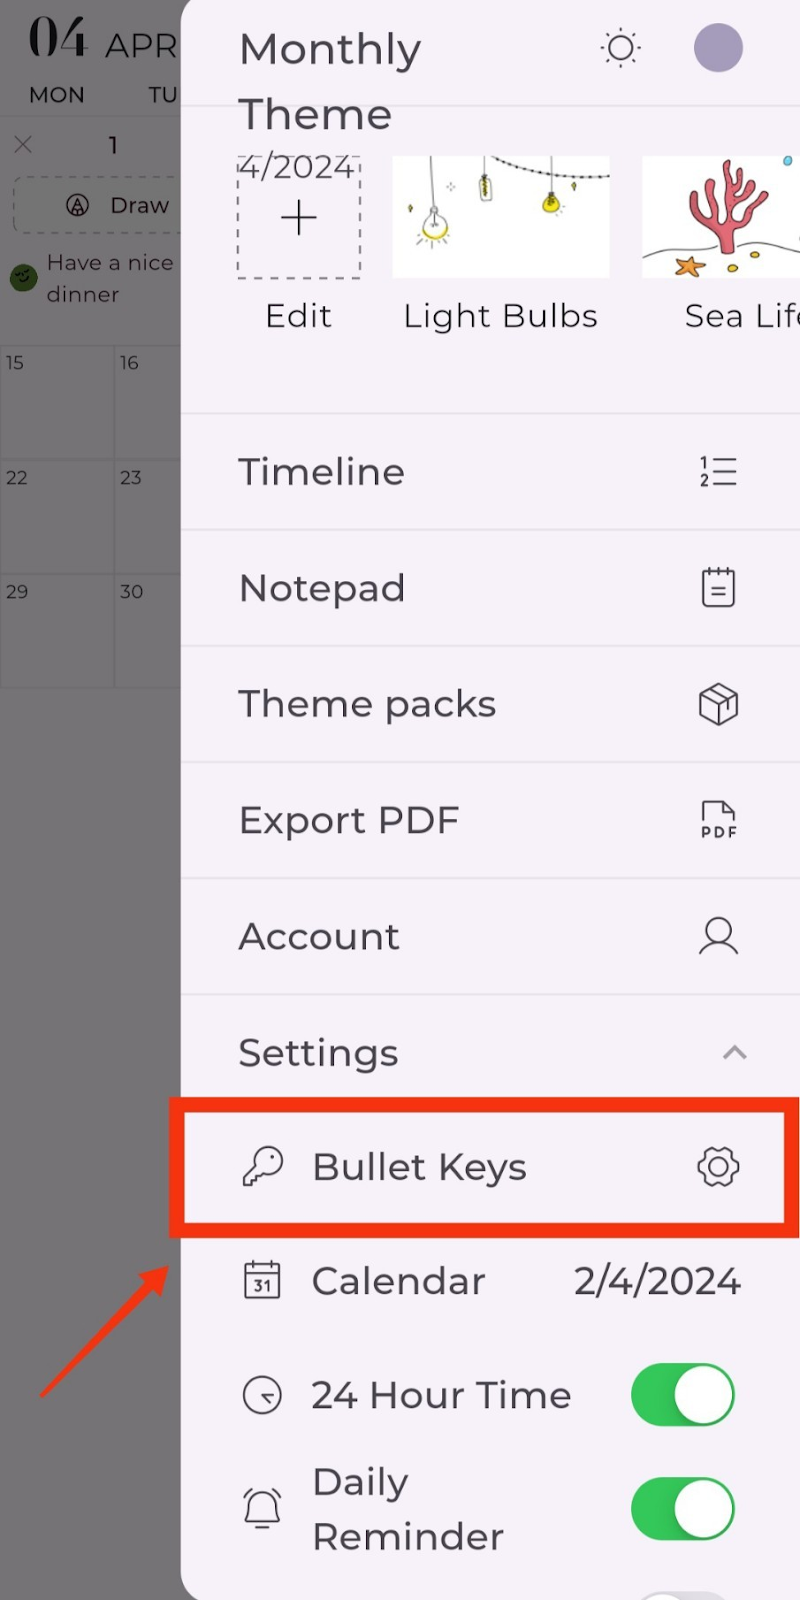This screenshot has height=1600, width=800.
Task: Tap the Account person icon
Action: click(x=718, y=936)
